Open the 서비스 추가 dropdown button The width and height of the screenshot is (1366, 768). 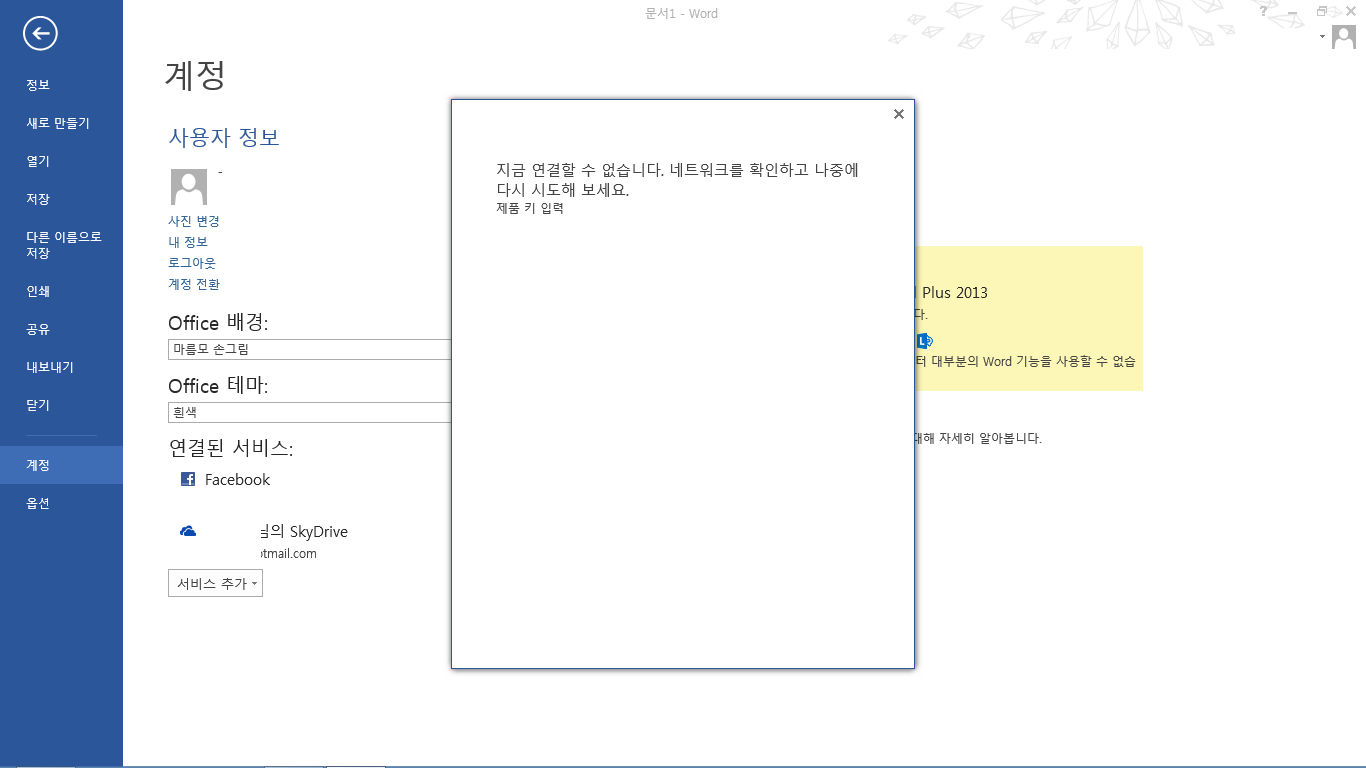(x=215, y=583)
